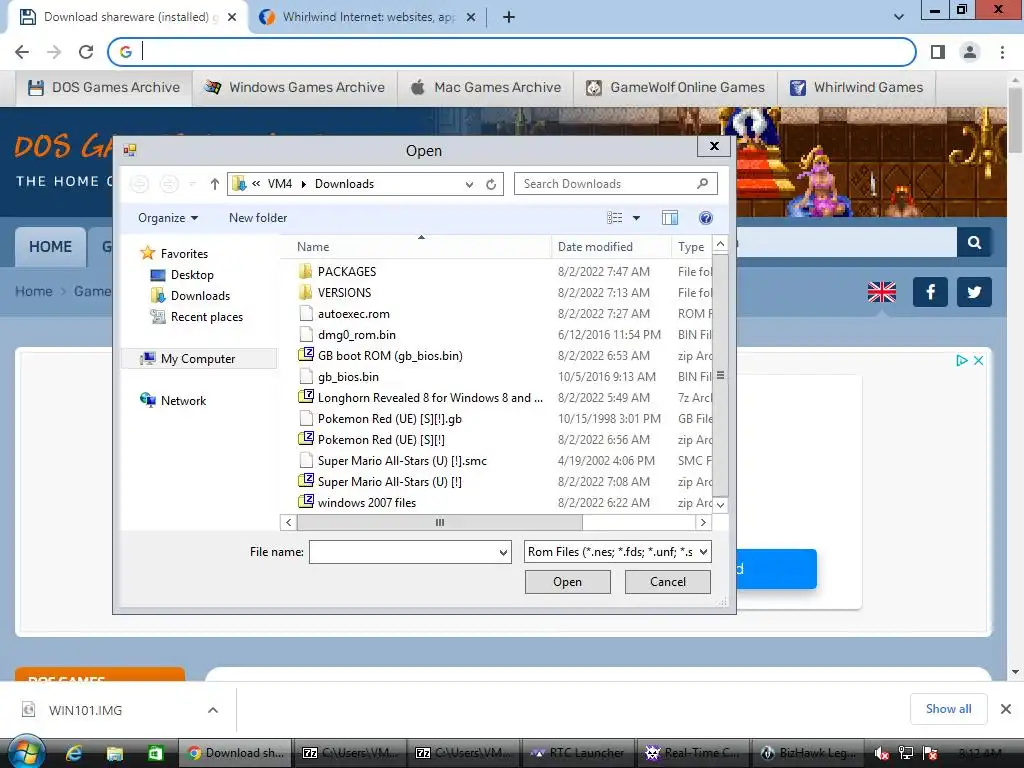
Task: Click the website search magnifier button
Action: pyautogui.click(x=974, y=243)
